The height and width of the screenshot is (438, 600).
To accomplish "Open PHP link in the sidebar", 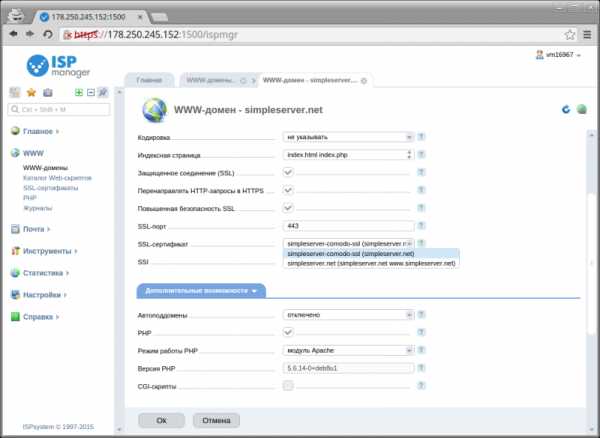I will tap(30, 198).
